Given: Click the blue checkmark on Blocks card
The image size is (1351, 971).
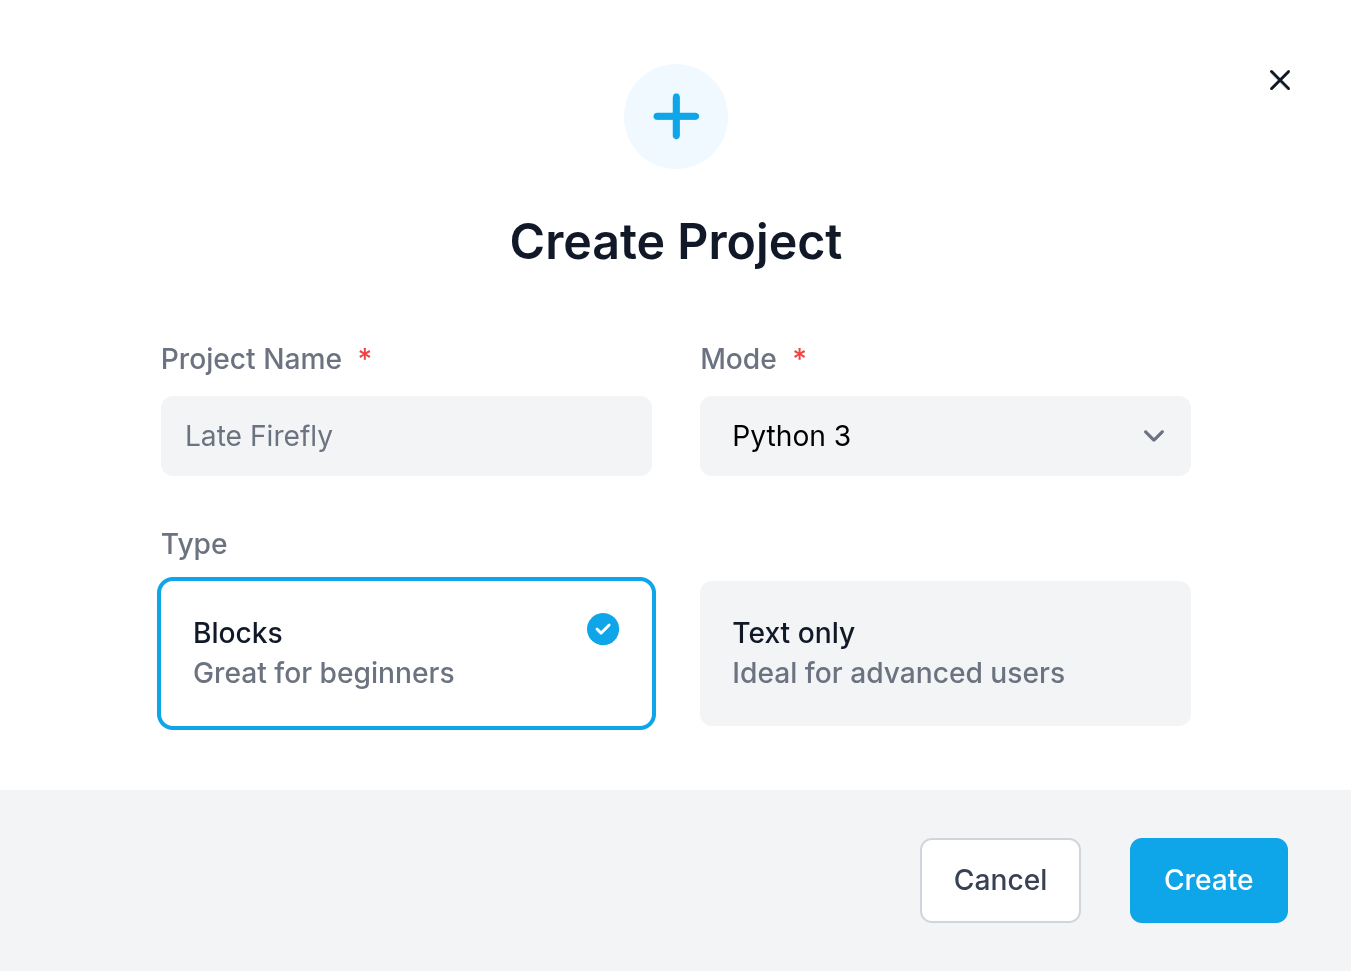Looking at the screenshot, I should coord(603,629).
